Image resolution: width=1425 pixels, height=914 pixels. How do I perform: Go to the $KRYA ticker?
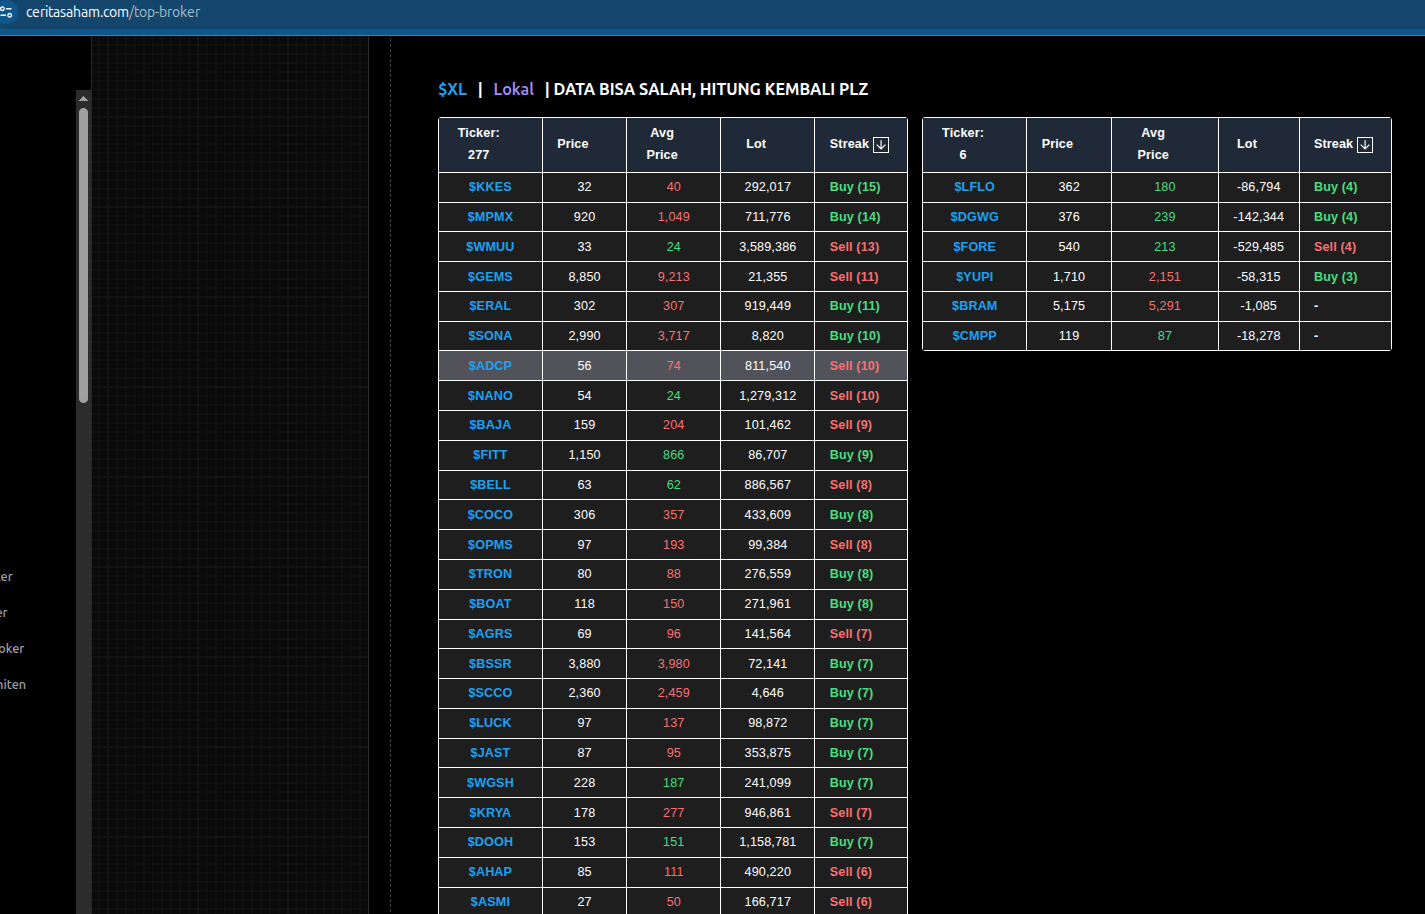pyautogui.click(x=490, y=813)
